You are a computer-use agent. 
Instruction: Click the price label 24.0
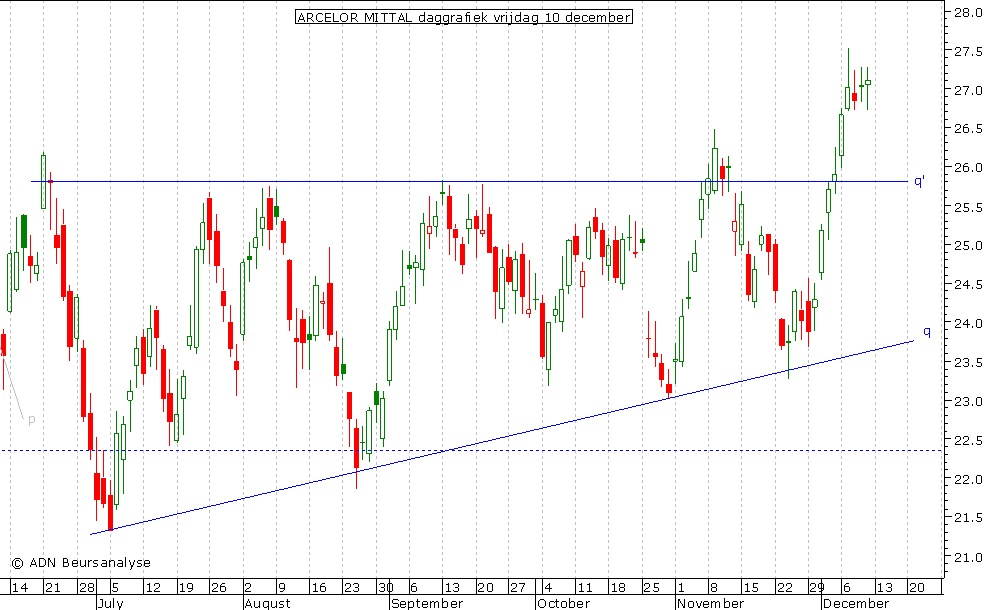click(968, 324)
